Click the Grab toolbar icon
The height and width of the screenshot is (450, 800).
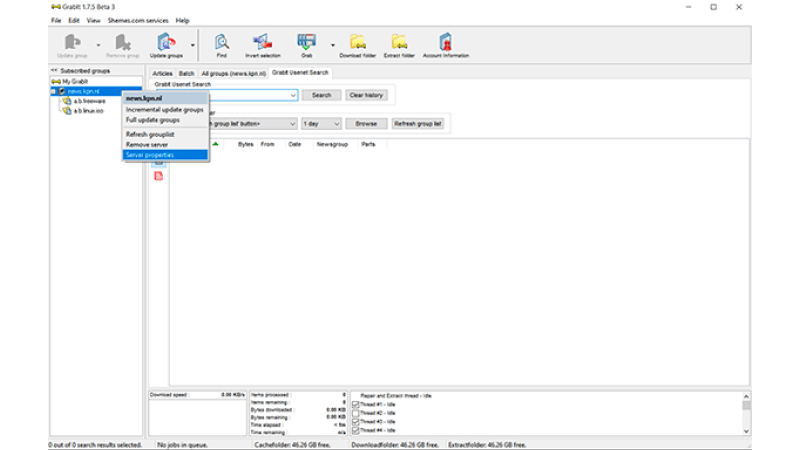(x=306, y=45)
